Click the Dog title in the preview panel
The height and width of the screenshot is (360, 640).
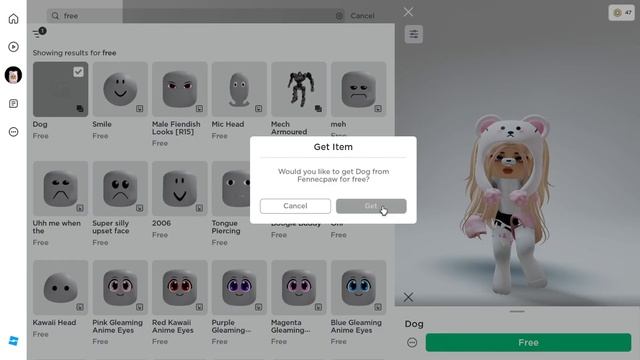click(x=414, y=324)
